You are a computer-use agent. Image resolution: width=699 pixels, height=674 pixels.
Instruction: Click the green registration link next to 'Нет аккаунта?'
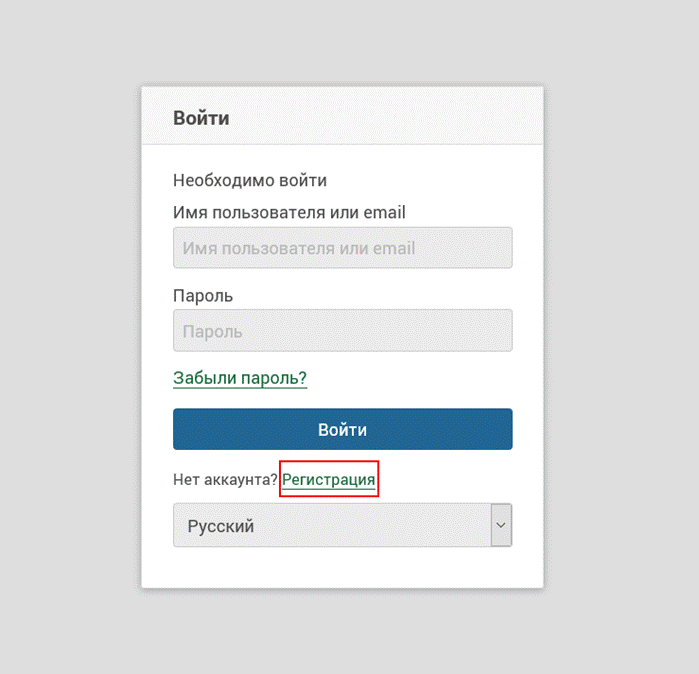tap(329, 480)
